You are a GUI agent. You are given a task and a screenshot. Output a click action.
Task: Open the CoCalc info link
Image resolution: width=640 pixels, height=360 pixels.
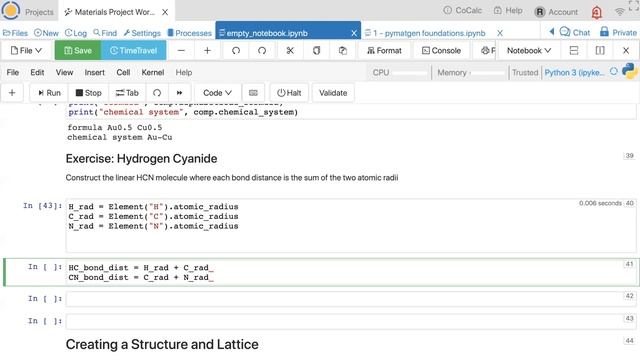pyautogui.click(x=462, y=11)
